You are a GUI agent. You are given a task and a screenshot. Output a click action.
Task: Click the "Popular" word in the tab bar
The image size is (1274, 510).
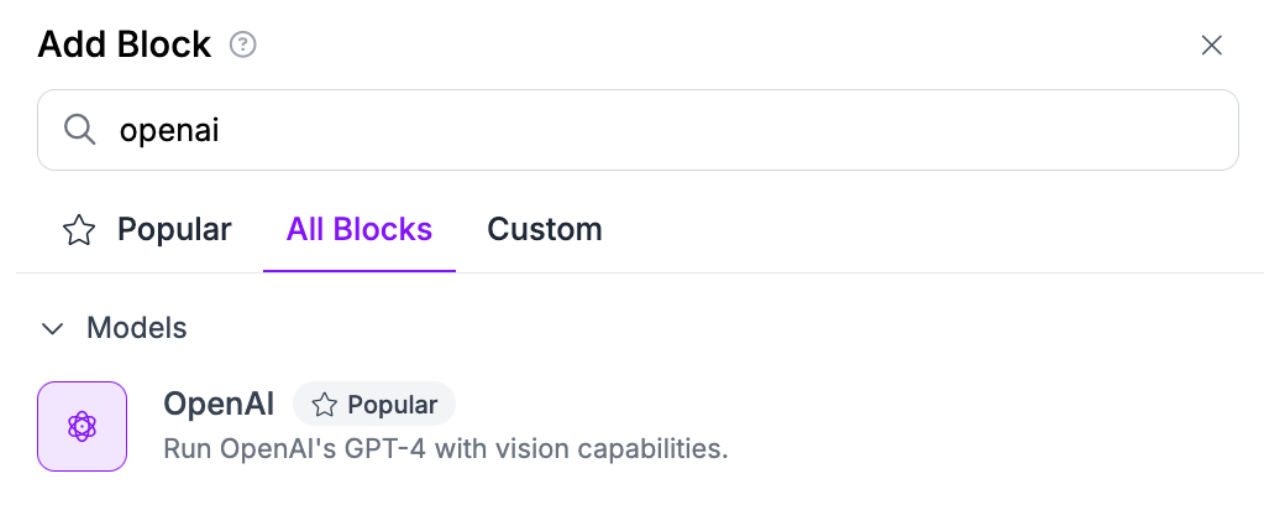click(174, 230)
